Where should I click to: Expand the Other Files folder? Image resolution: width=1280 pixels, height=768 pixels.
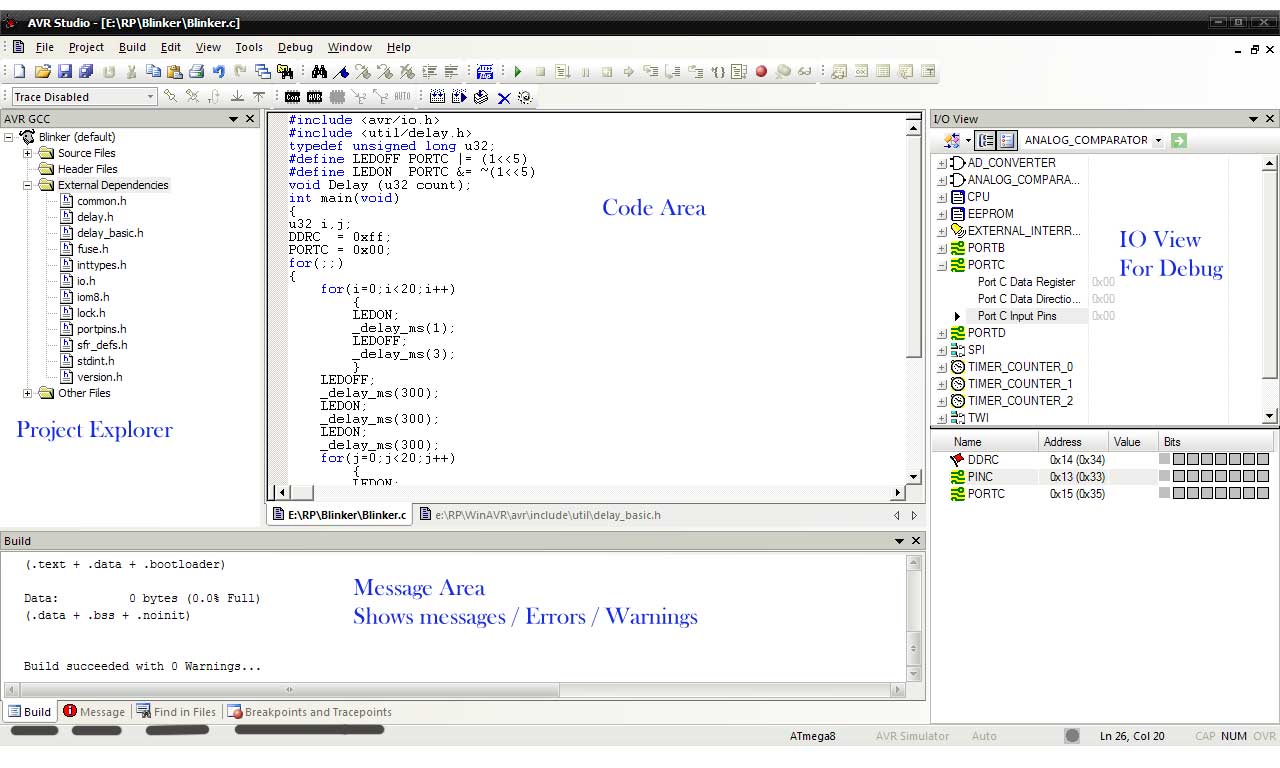pos(28,393)
